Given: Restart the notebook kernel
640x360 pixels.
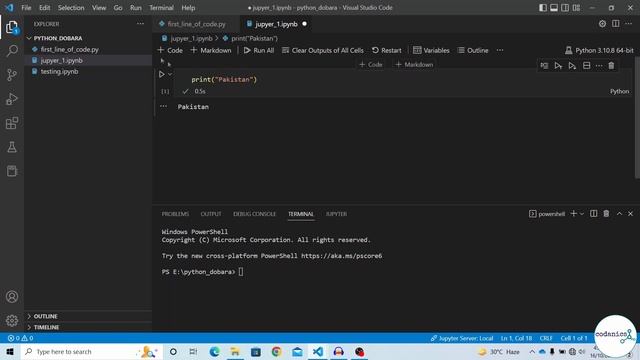Looking at the screenshot, I should [387, 51].
